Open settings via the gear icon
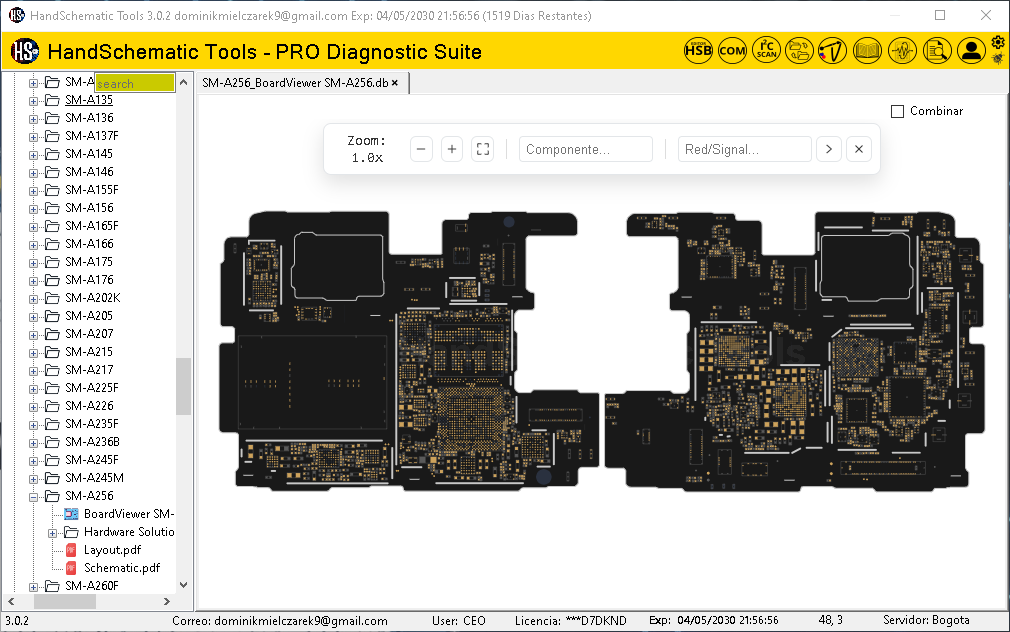Image resolution: width=1010 pixels, height=632 pixels. [998, 43]
